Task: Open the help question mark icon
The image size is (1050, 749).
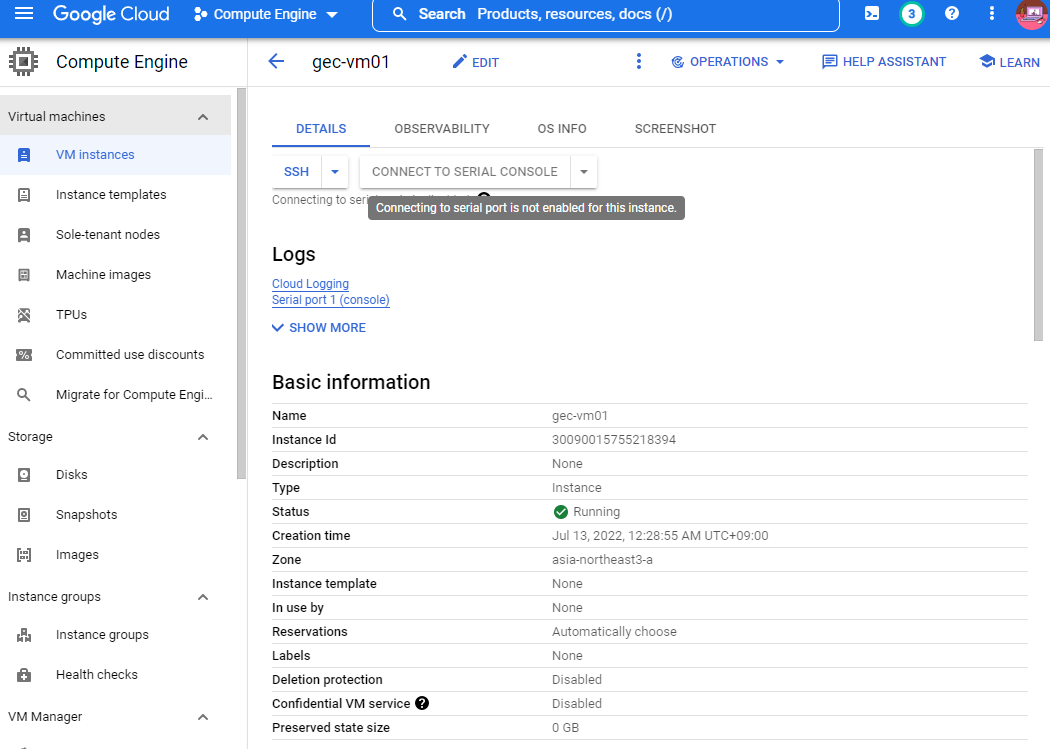Action: 952,13
